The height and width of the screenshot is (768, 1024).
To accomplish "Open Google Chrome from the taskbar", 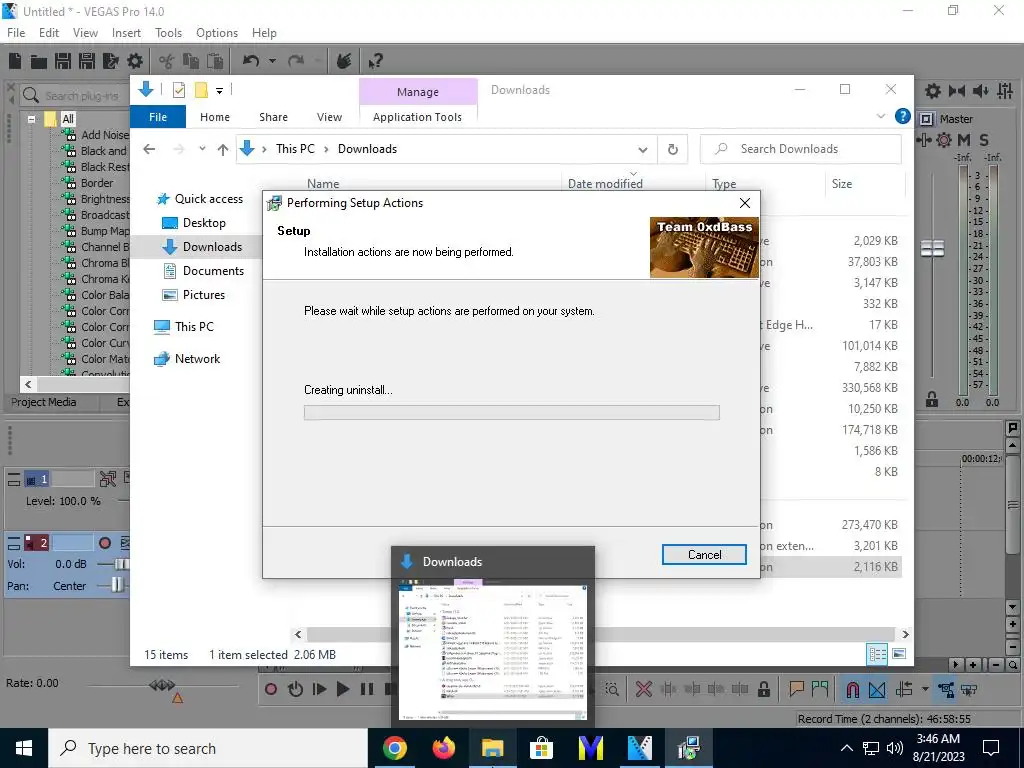I will (394, 748).
